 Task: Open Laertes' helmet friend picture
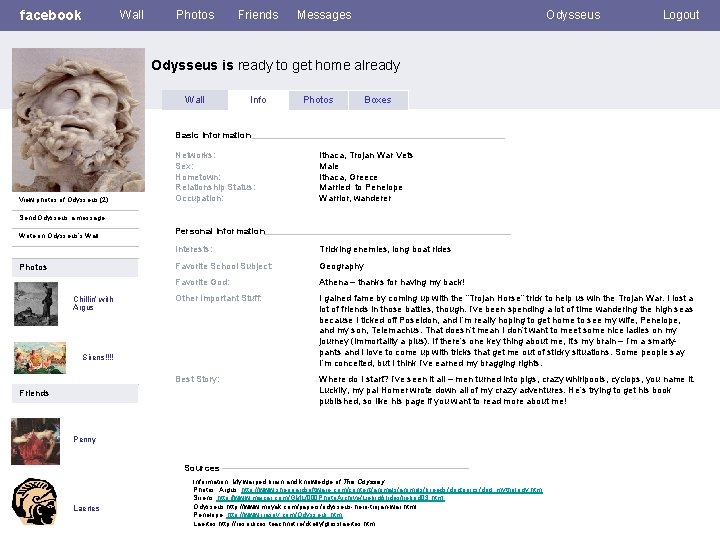[x=34, y=501]
